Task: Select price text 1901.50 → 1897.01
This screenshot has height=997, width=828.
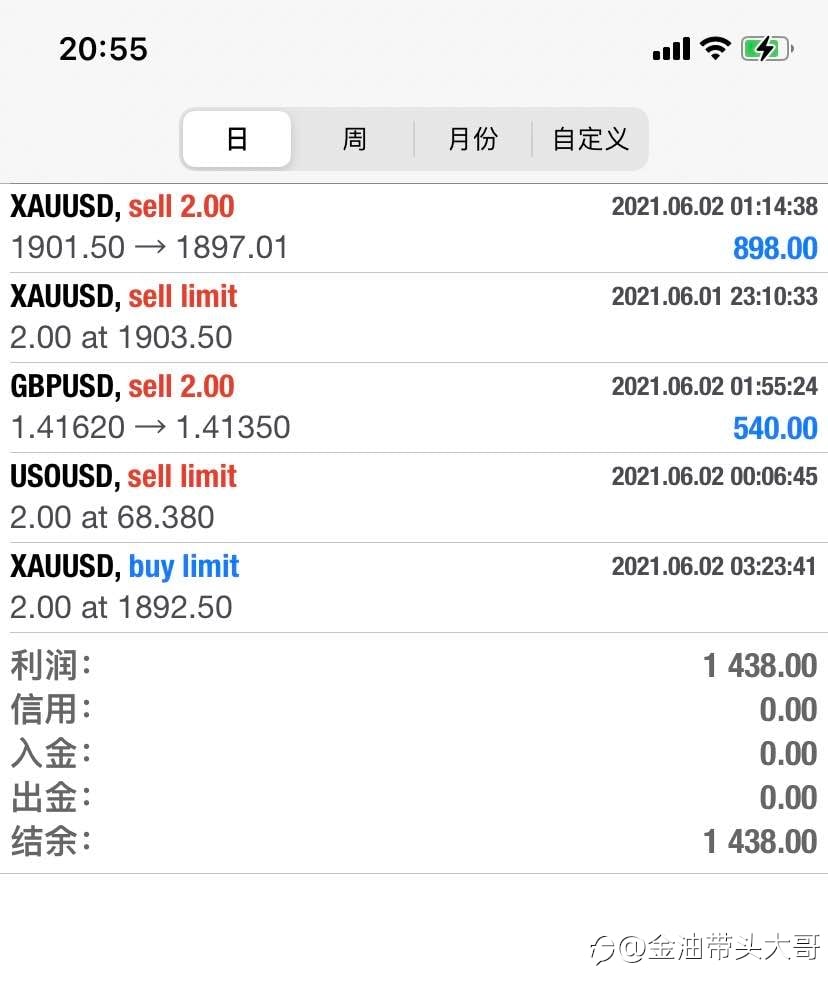Action: click(x=150, y=247)
